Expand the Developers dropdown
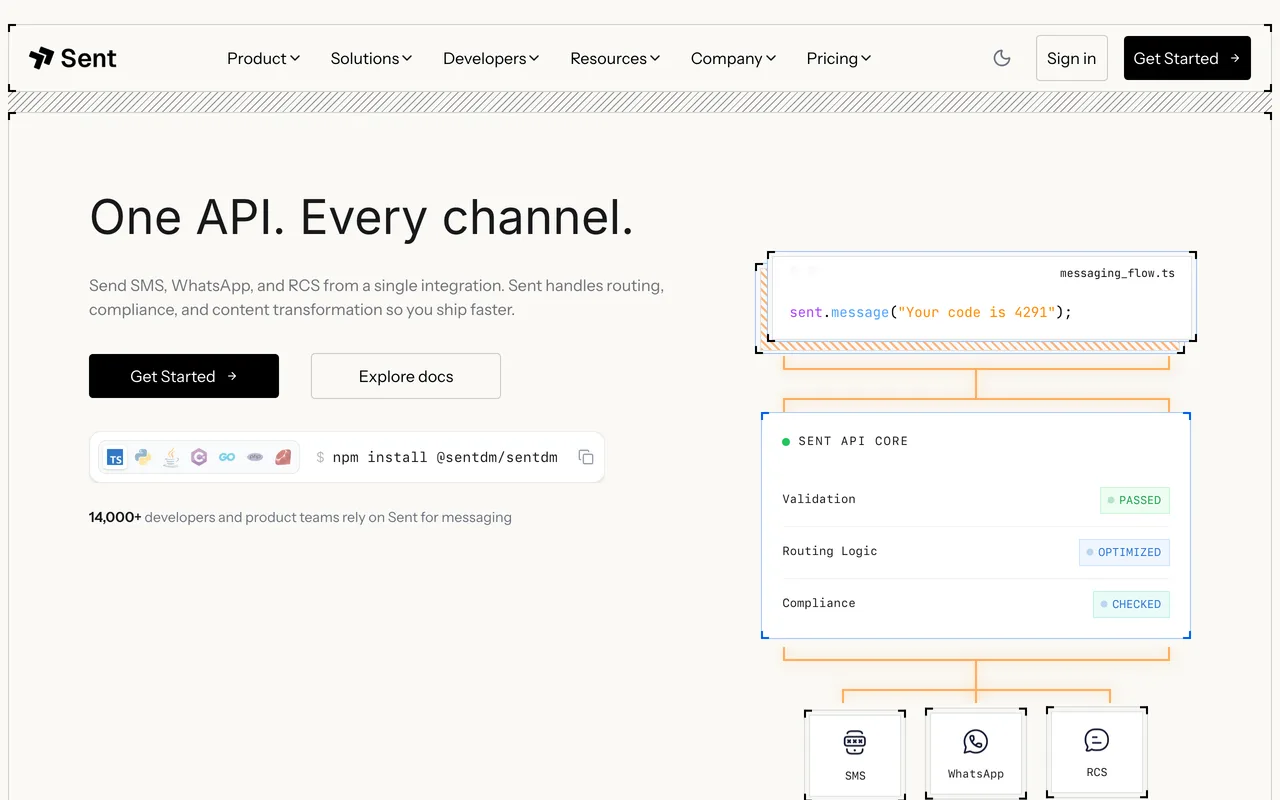The height and width of the screenshot is (800, 1280). point(491,58)
